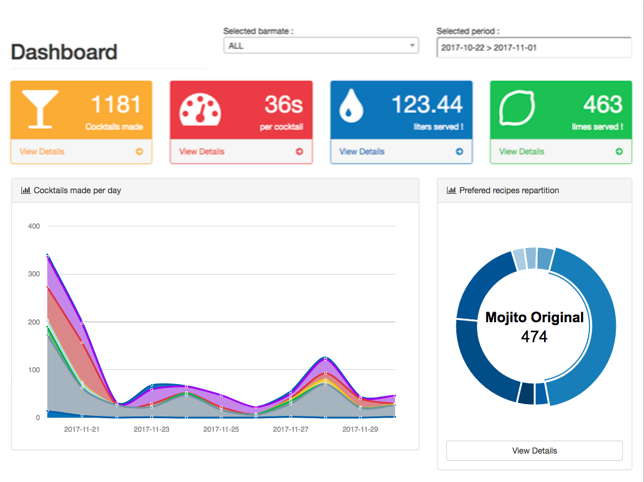The width and height of the screenshot is (644, 482).
Task: Click the dropdown arrow of barmate selector
Action: tap(411, 46)
